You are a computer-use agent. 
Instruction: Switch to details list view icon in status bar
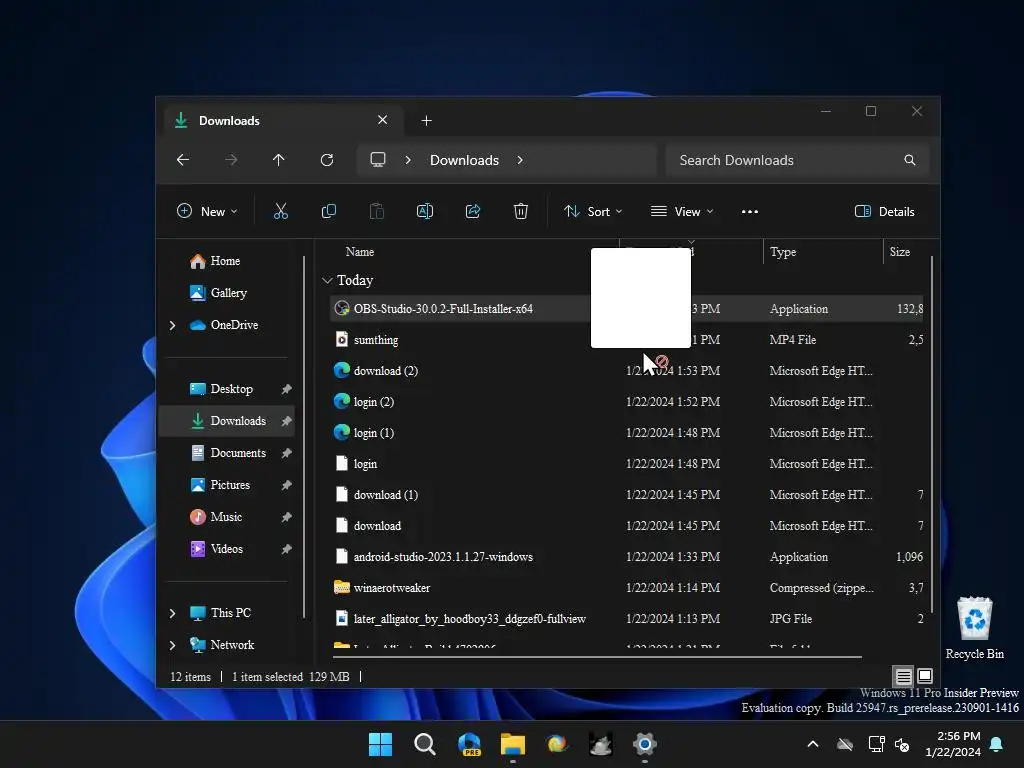pos(903,676)
